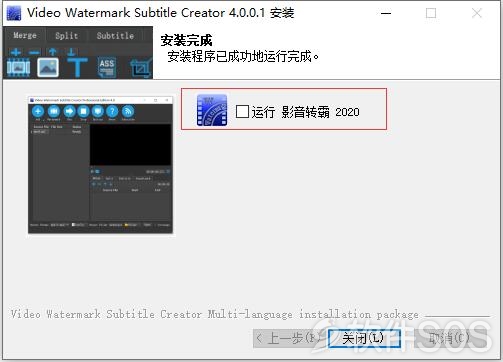Click the 影音转霸 film app icon

tap(212, 110)
